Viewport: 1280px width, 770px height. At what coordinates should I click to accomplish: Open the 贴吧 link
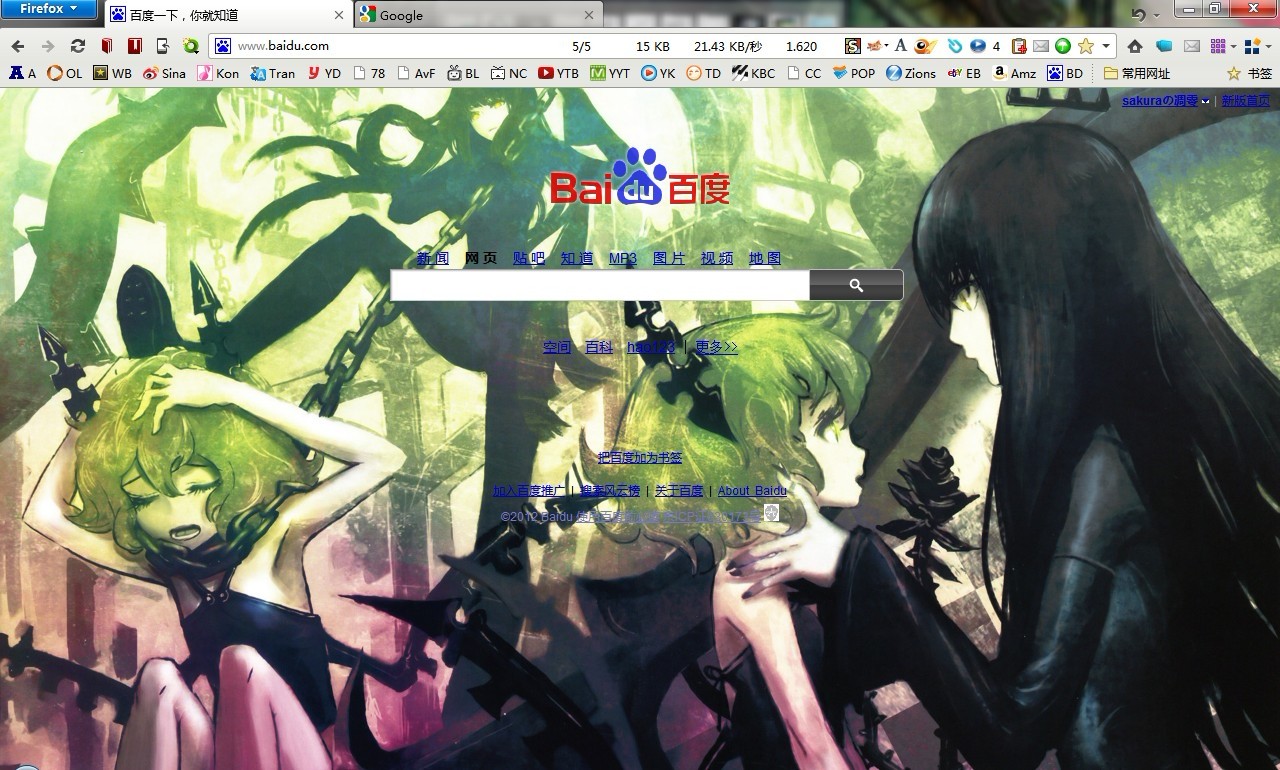click(529, 258)
